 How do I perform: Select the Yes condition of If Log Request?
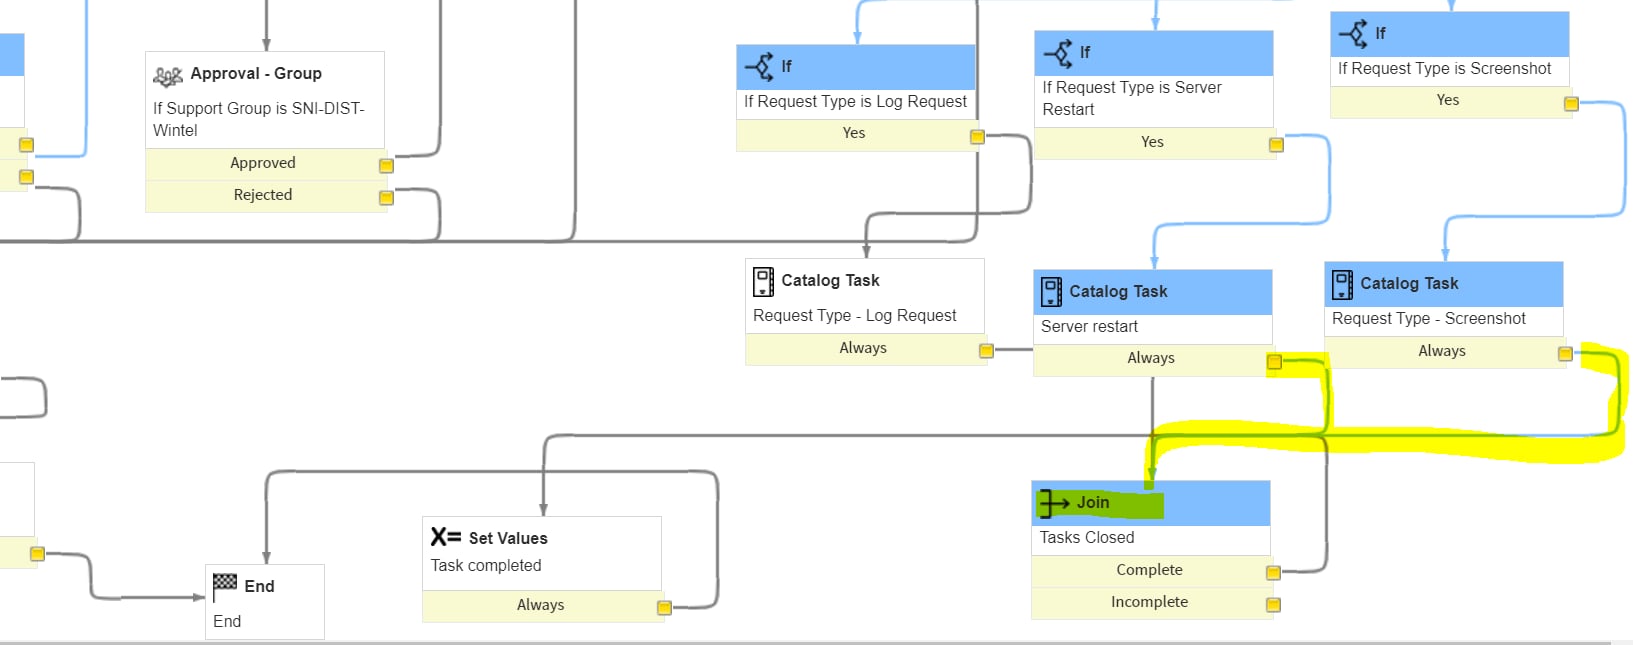click(x=854, y=134)
